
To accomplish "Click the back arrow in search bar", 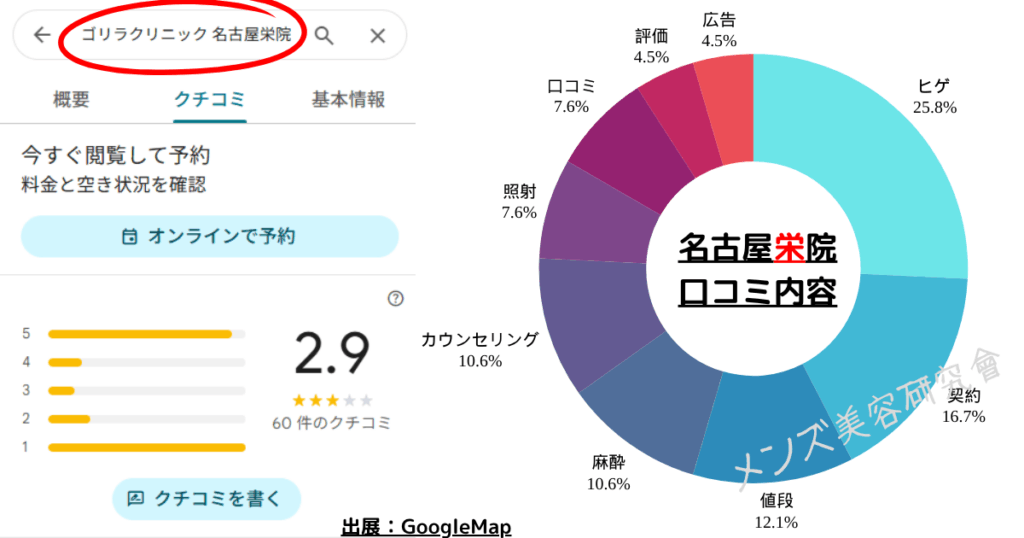I will [x=42, y=35].
